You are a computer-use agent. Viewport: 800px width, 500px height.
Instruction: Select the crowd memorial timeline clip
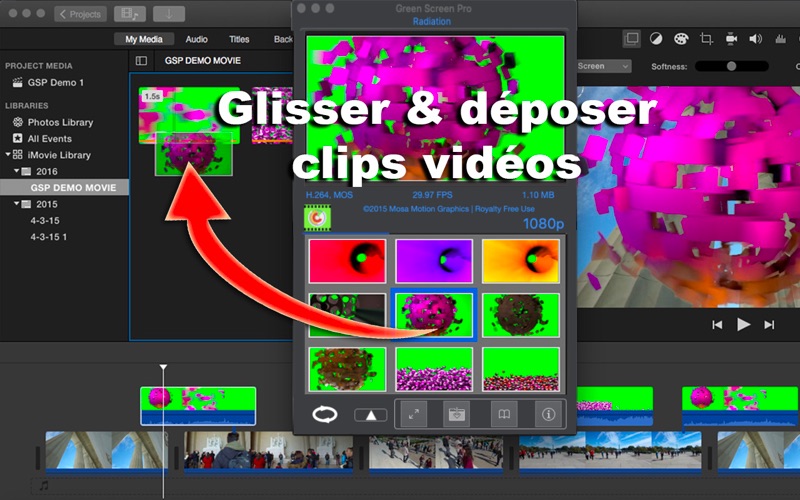point(268,453)
